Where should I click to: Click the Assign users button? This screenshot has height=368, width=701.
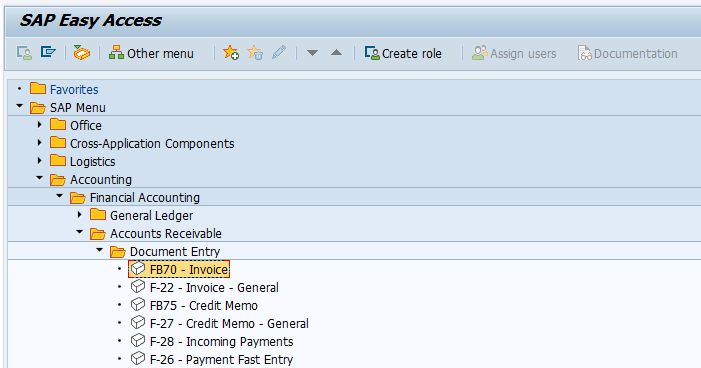pyautogui.click(x=514, y=53)
